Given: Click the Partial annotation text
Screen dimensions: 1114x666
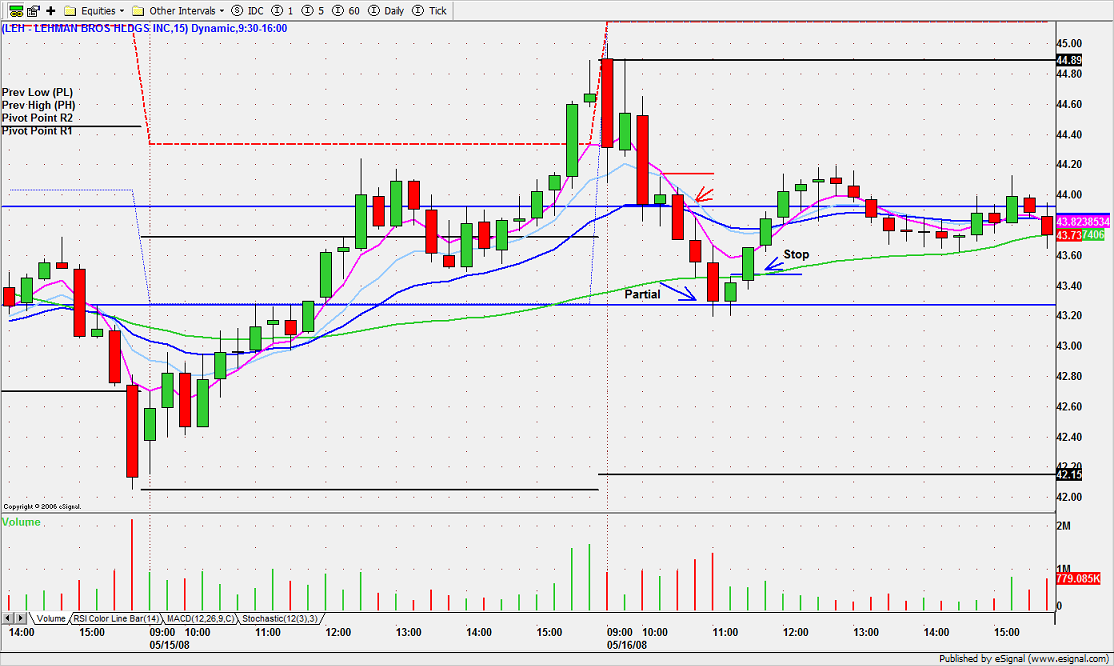Looking at the screenshot, I should point(642,294).
